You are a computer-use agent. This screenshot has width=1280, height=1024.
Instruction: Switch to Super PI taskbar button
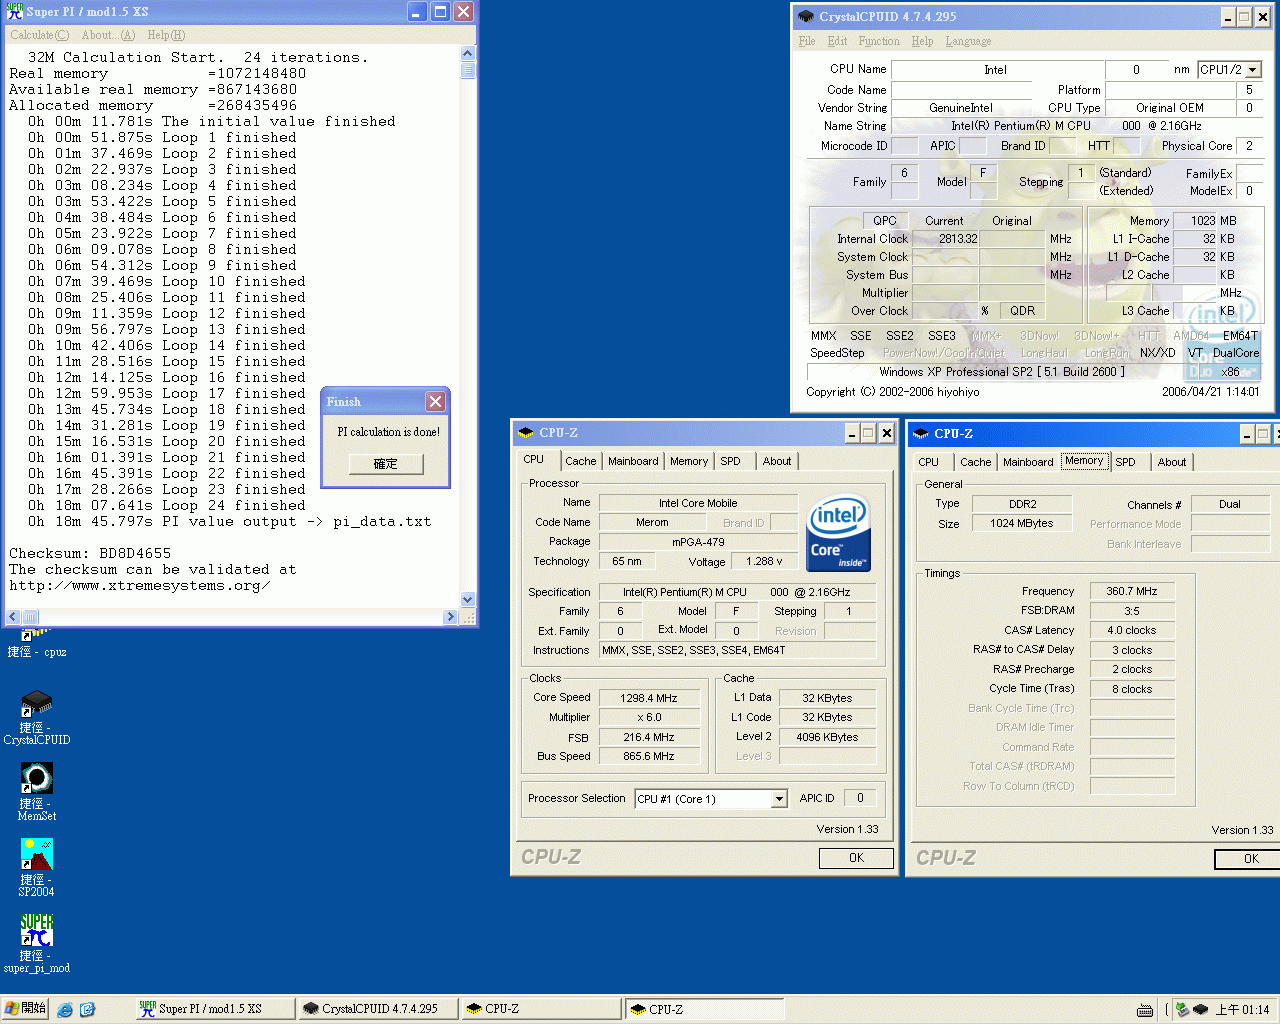pos(215,1009)
